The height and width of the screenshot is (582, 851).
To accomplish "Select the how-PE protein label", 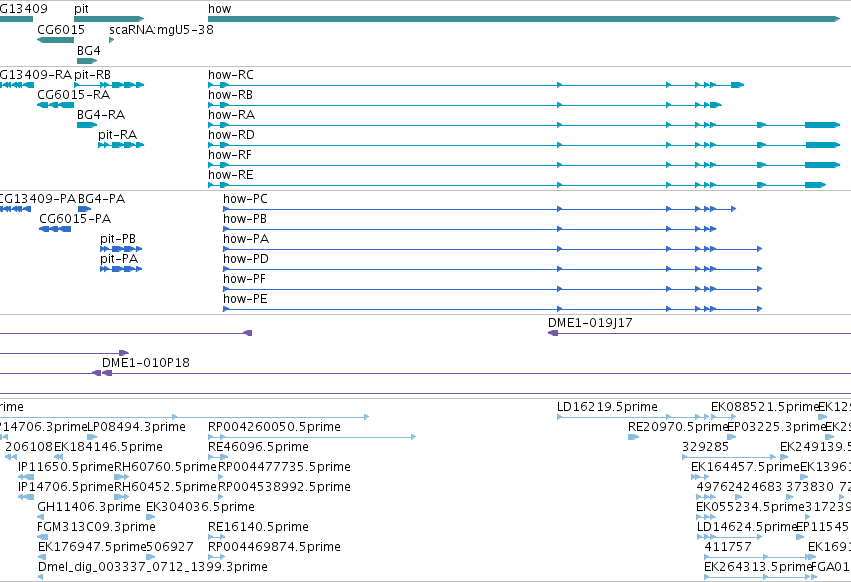I will click(245, 300).
